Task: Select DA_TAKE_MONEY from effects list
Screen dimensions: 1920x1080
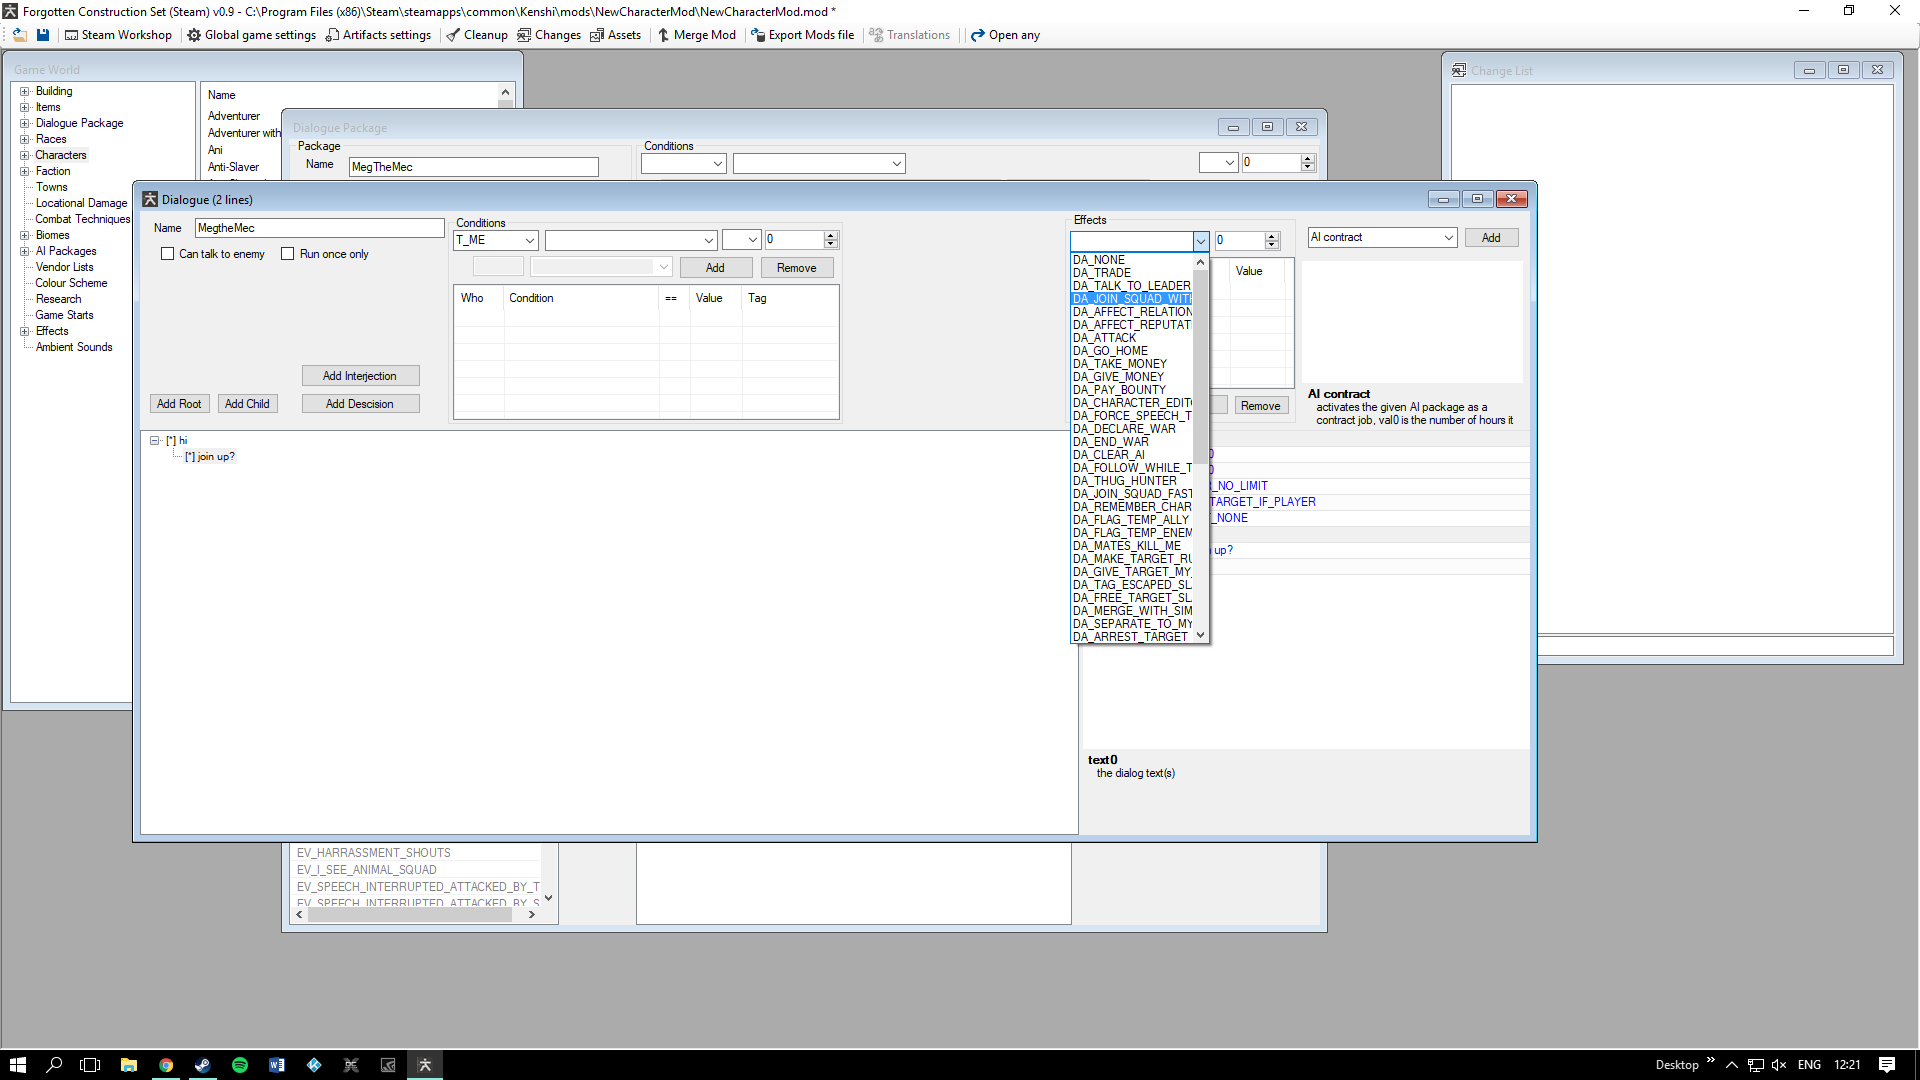Action: pyautogui.click(x=1119, y=364)
